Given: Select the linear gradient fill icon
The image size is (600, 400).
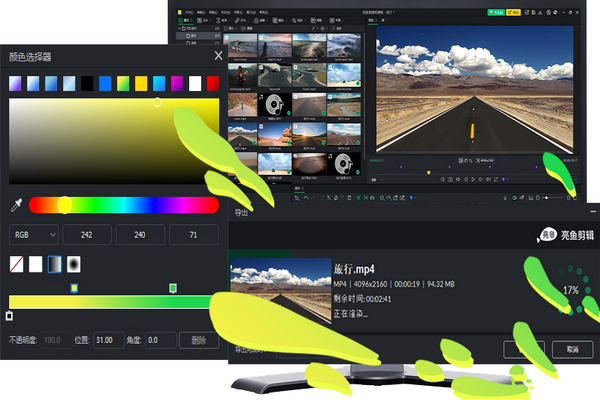Looking at the screenshot, I should coord(55,264).
